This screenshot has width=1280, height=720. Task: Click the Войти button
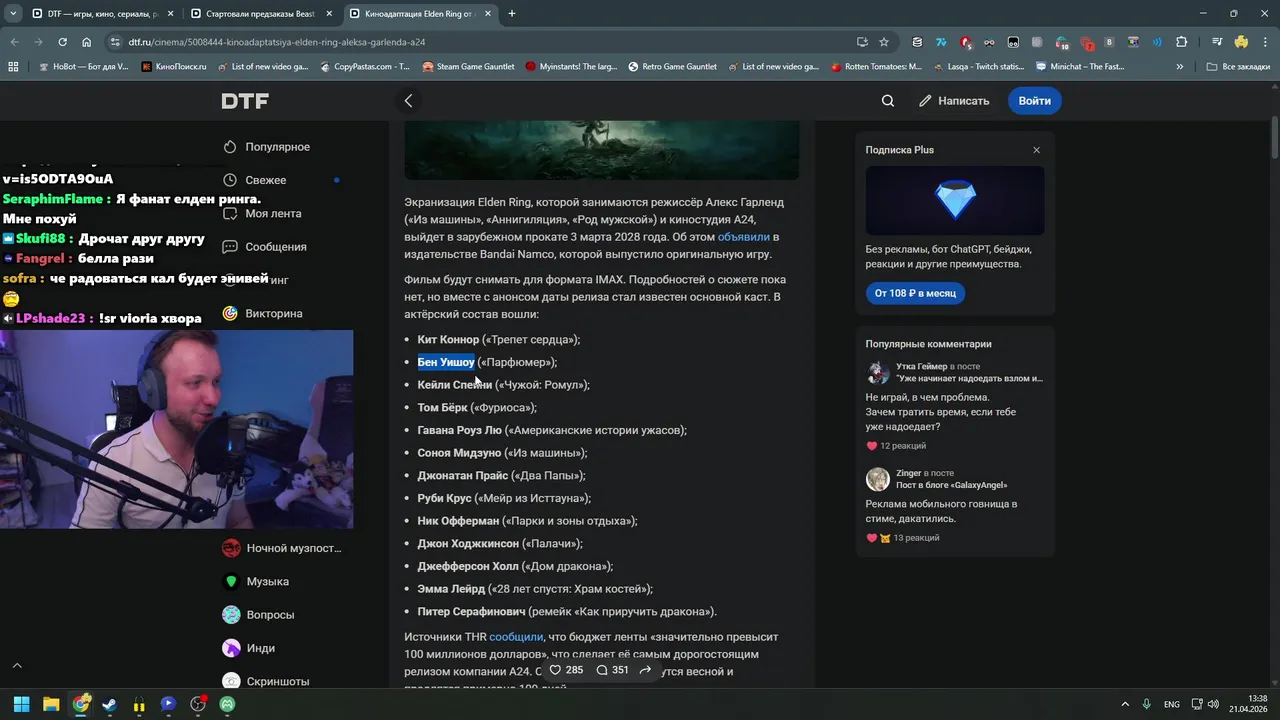pyautogui.click(x=1034, y=101)
